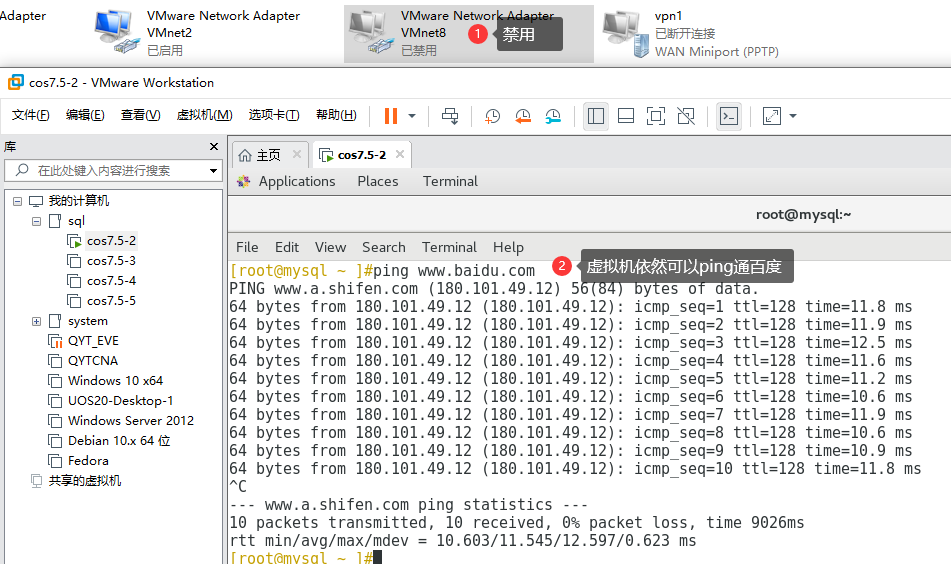Open the 查看(V) menu
The height and width of the screenshot is (564, 951).
[x=140, y=115]
